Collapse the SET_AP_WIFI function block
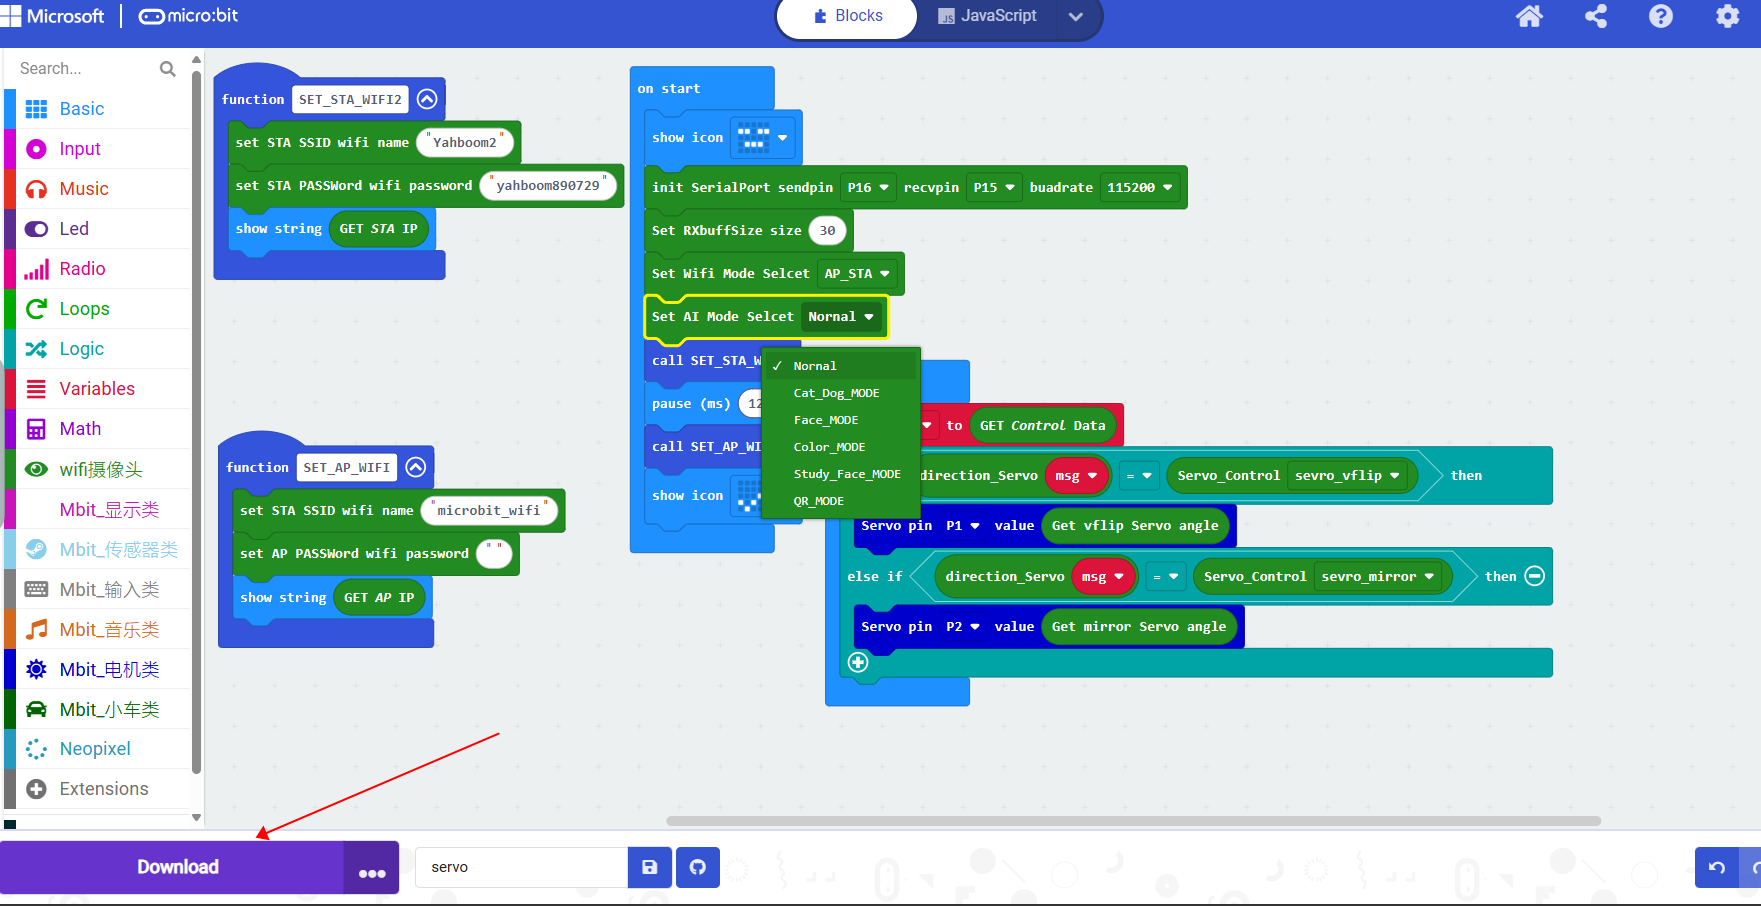The width and height of the screenshot is (1761, 906). [x=416, y=467]
